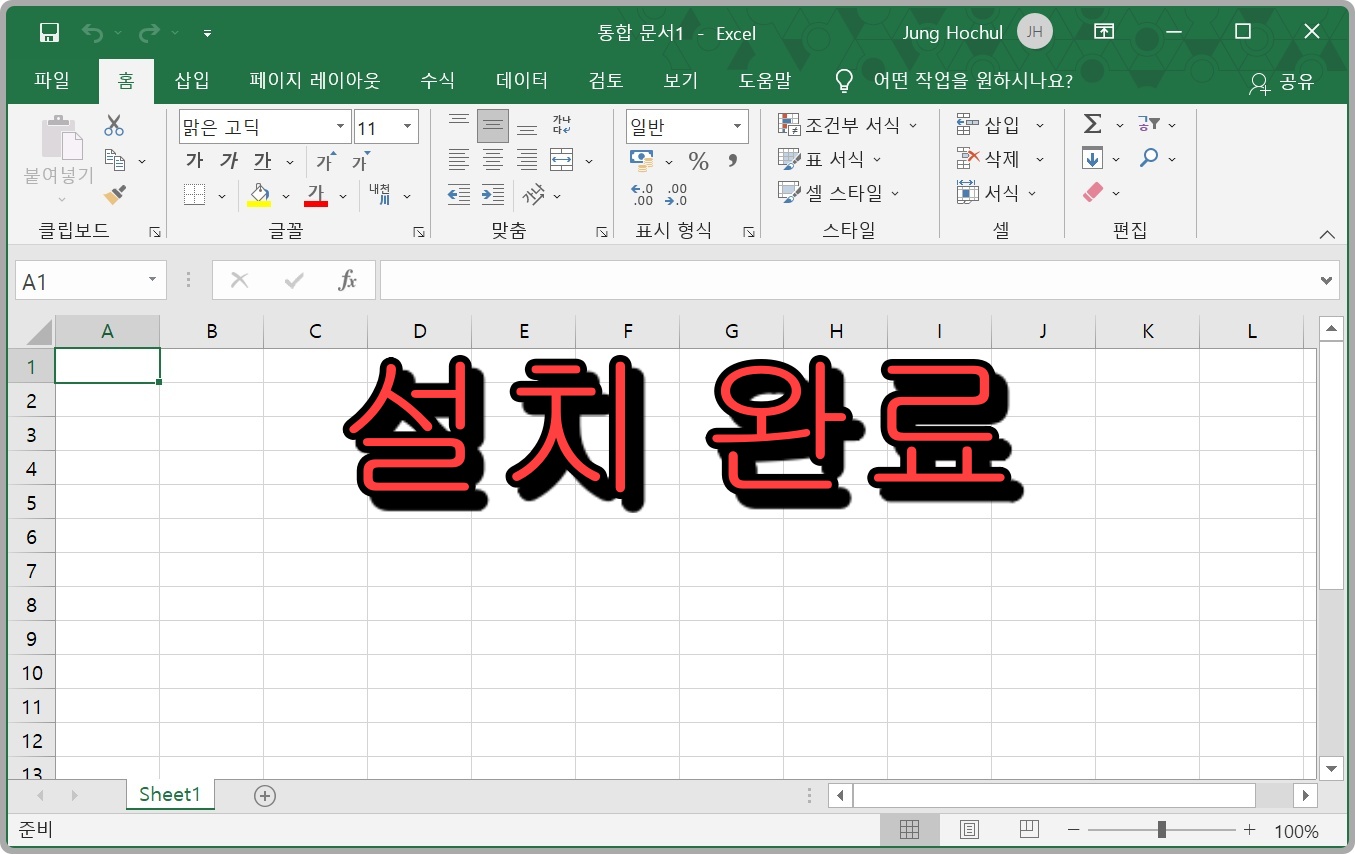Switch to the 삽입 ribbon tab
This screenshot has height=854, width=1355.
click(190, 81)
